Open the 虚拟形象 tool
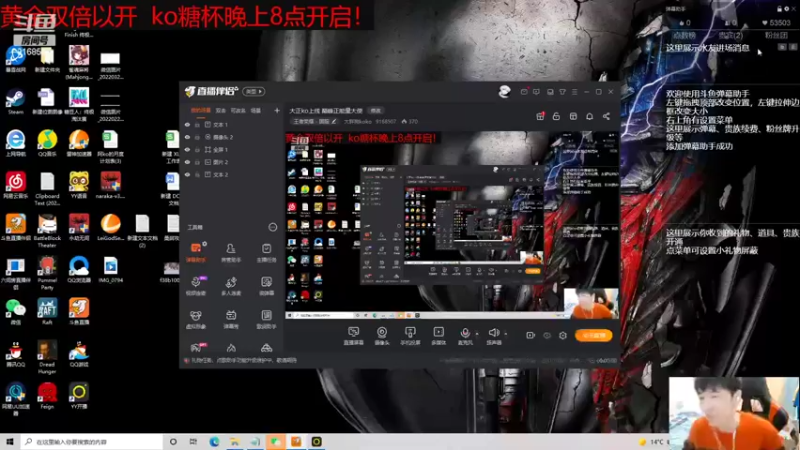Image resolution: width=800 pixels, height=450 pixels. [196, 319]
